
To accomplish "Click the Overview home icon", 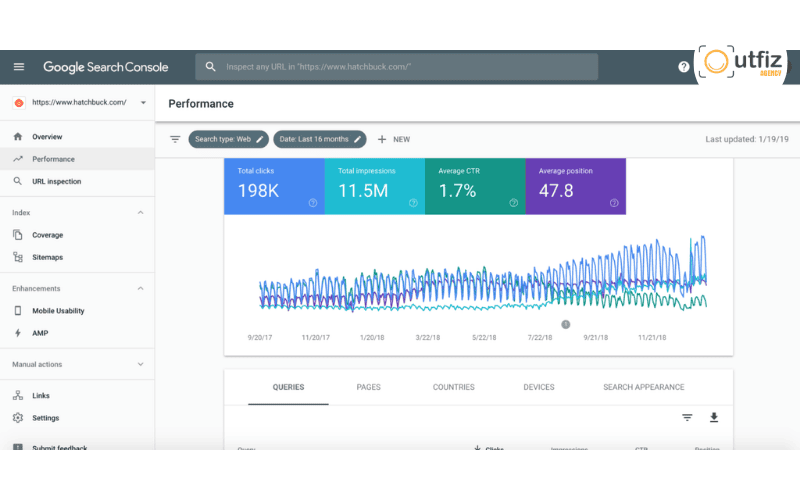I will (x=18, y=137).
